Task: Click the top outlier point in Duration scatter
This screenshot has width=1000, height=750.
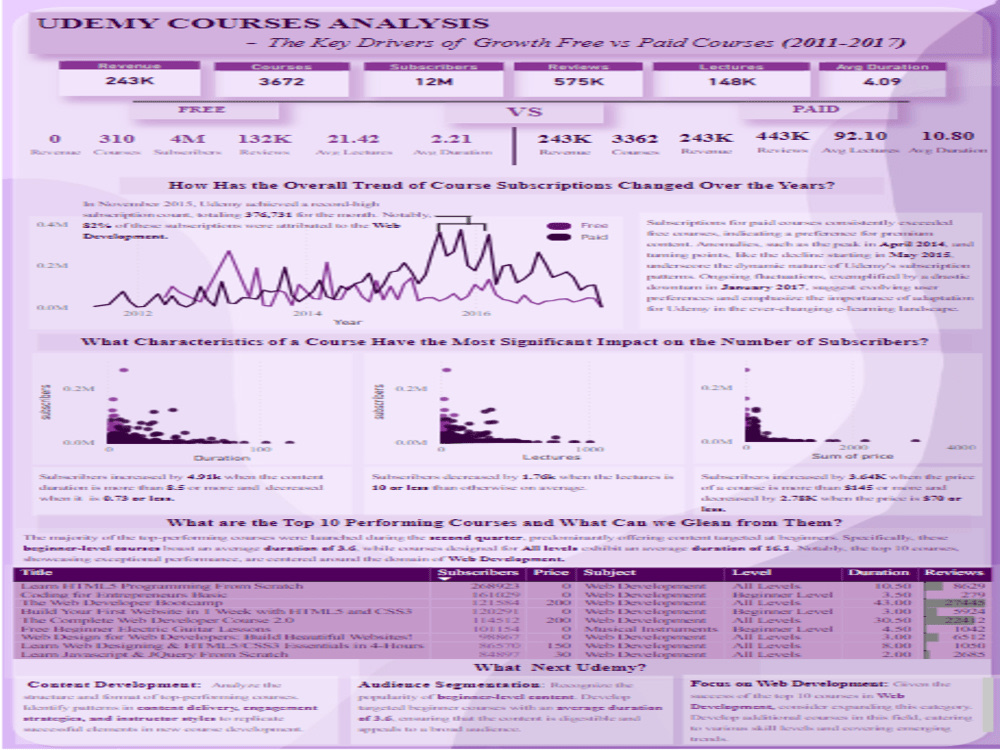Action: 124,370
